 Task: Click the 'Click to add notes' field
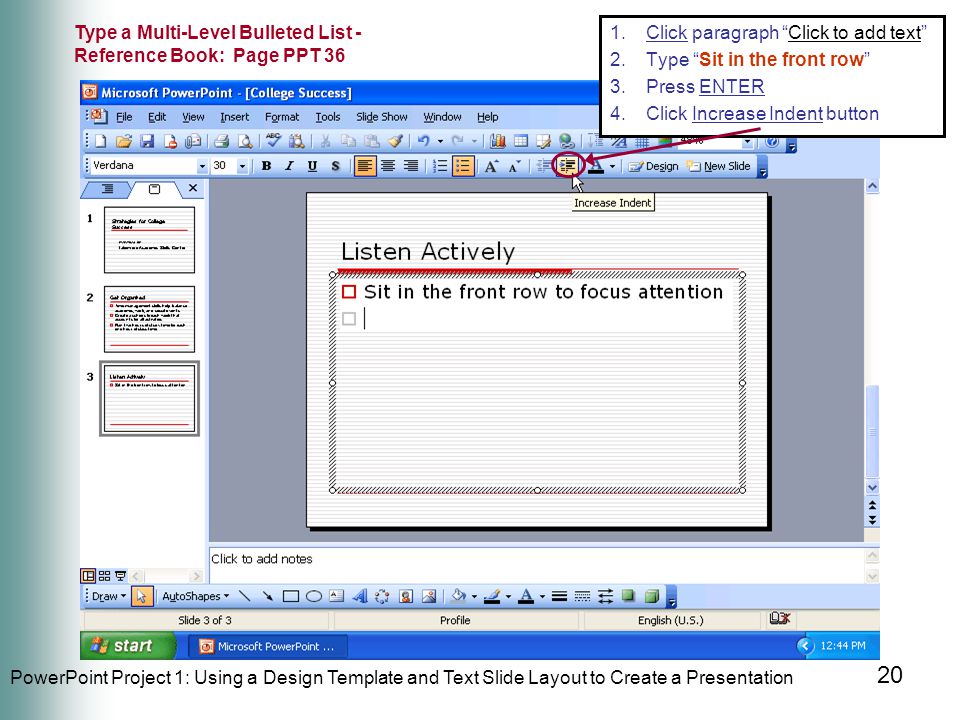[x=536, y=564]
